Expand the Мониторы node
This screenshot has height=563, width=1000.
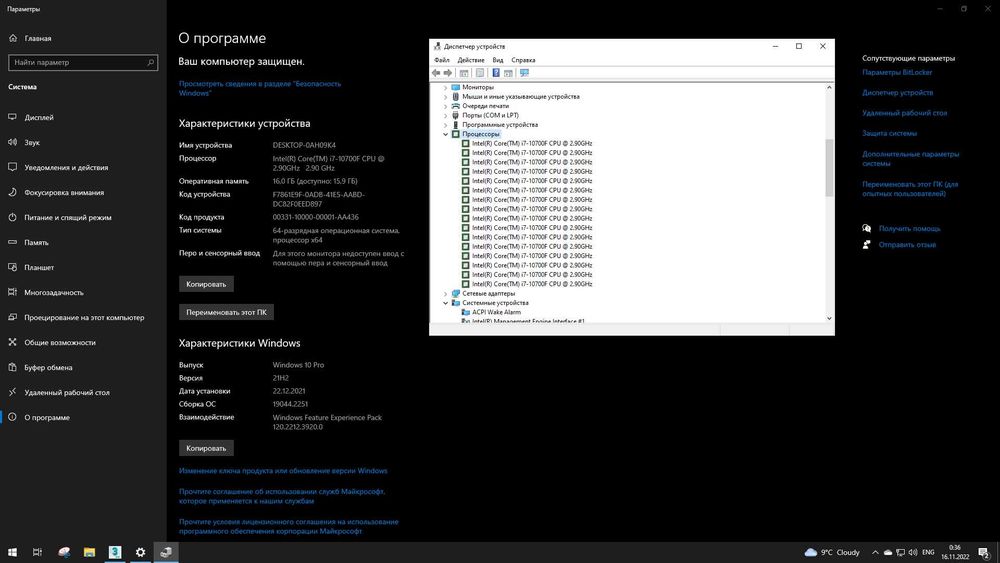point(445,87)
